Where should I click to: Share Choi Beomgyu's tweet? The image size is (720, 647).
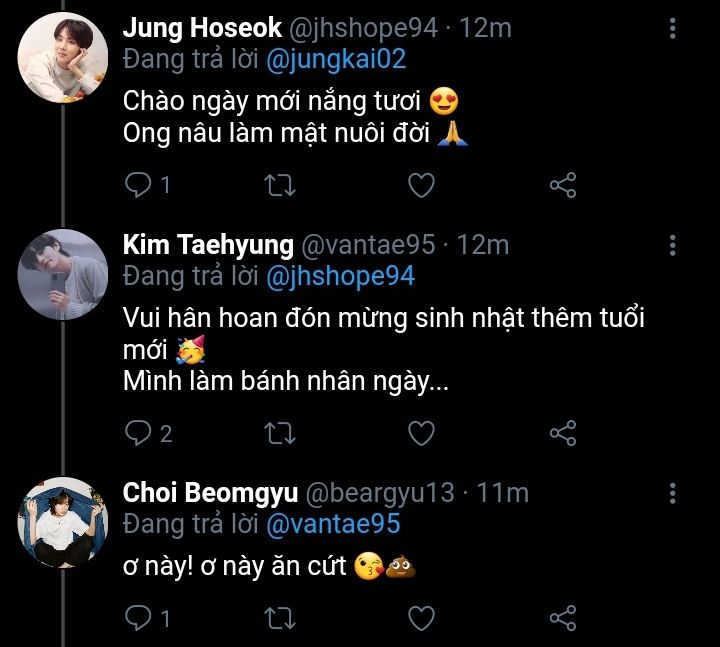point(563,617)
